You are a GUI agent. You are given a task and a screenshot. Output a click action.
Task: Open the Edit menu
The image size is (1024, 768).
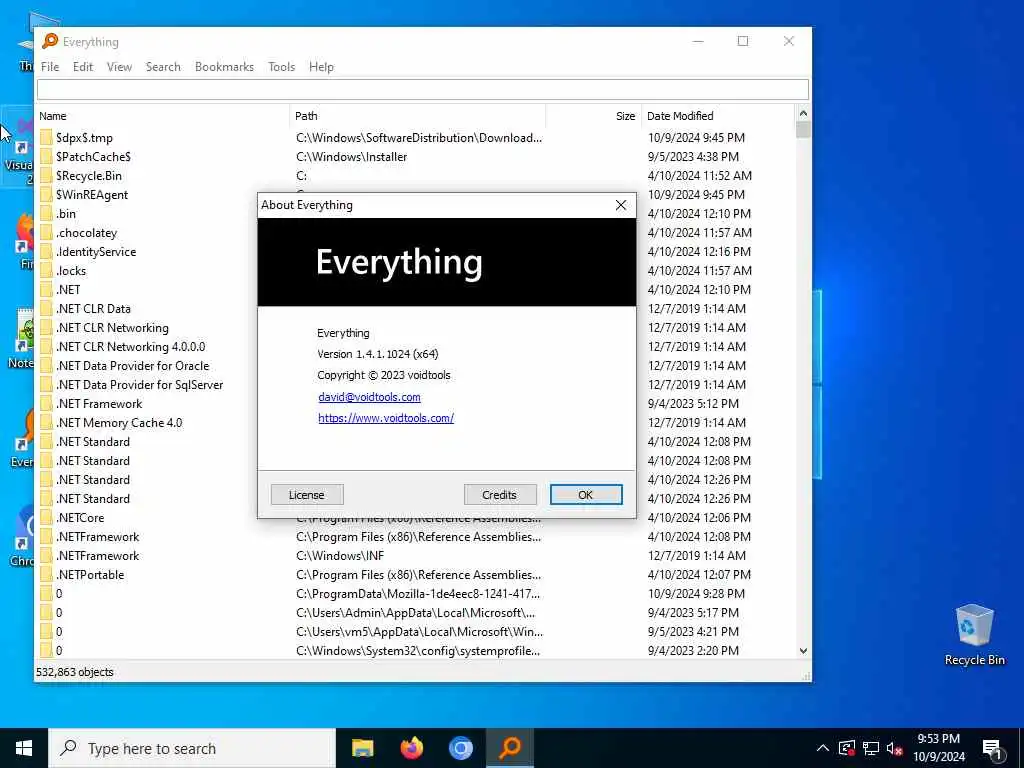pos(83,67)
